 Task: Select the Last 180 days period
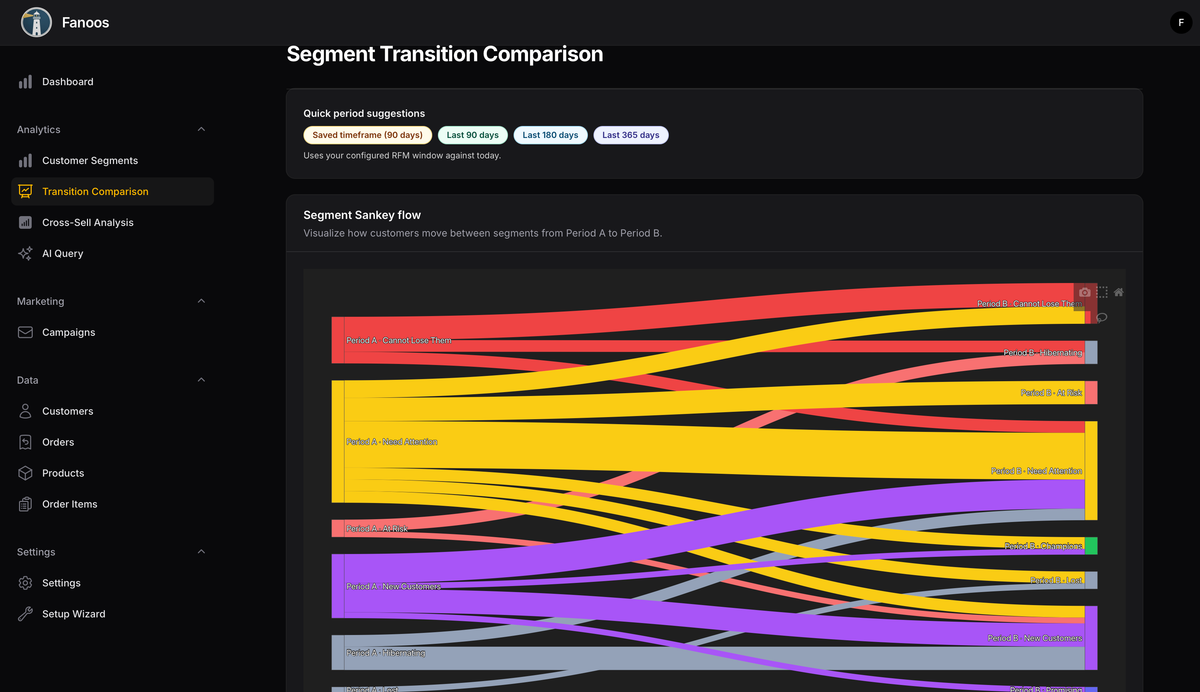550,135
